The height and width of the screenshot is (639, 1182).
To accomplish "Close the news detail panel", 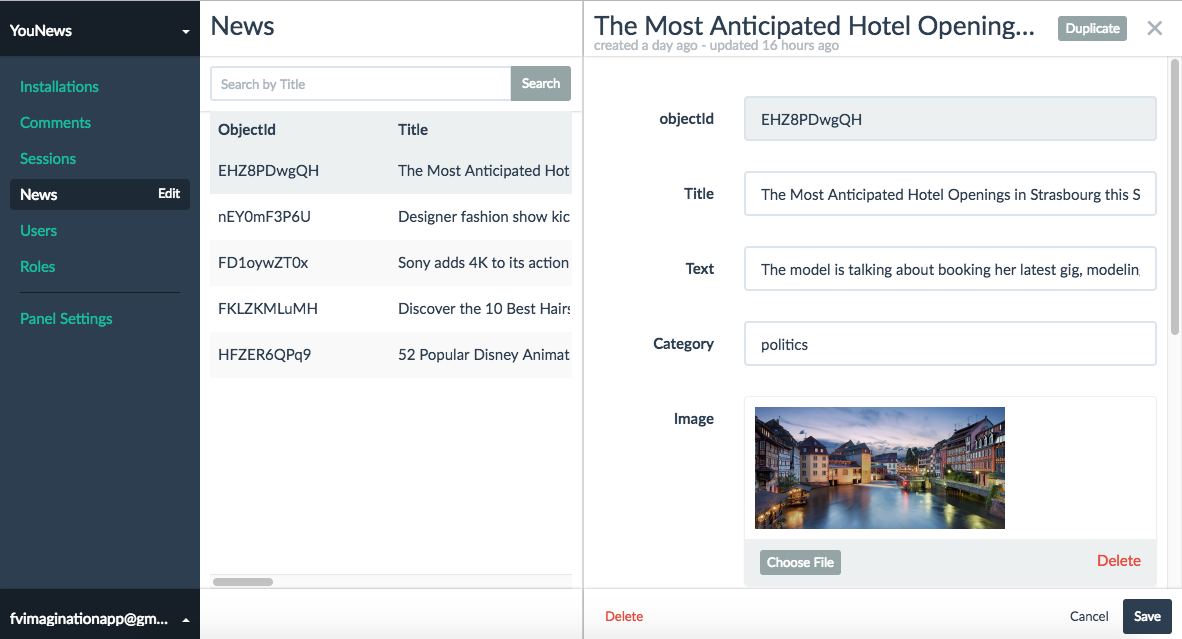I will [1154, 29].
